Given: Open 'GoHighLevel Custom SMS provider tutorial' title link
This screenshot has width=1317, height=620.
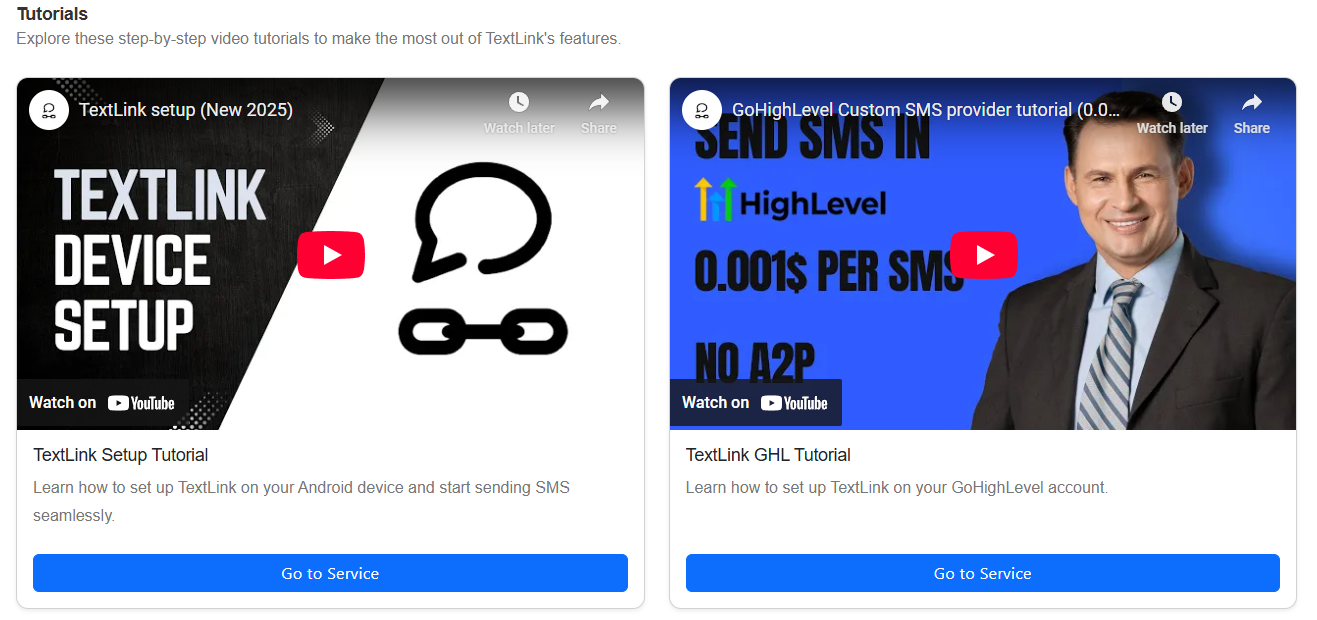Looking at the screenshot, I should 926,110.
